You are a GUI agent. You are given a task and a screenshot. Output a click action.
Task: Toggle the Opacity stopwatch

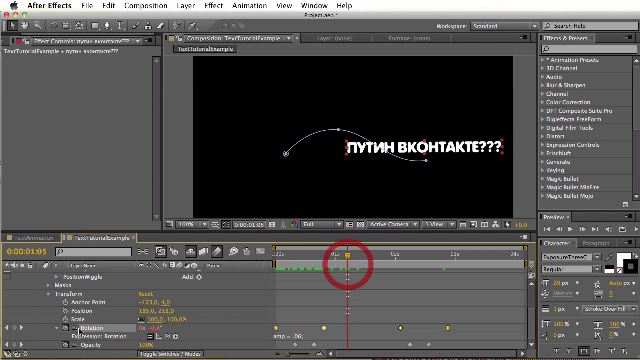(x=65, y=345)
